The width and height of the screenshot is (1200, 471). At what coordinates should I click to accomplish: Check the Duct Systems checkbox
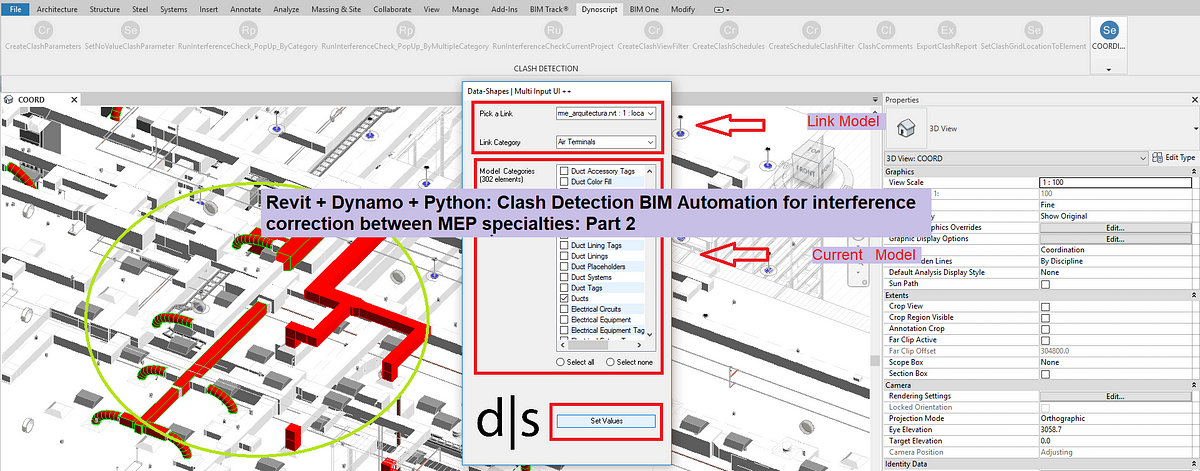[x=565, y=277]
